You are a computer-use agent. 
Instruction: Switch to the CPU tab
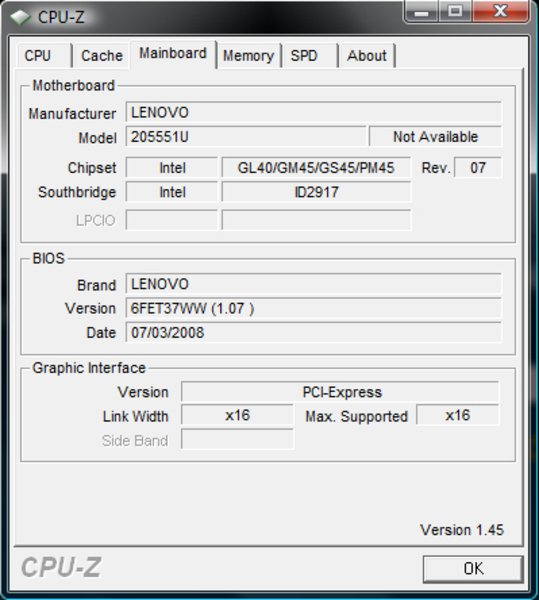pyautogui.click(x=44, y=56)
